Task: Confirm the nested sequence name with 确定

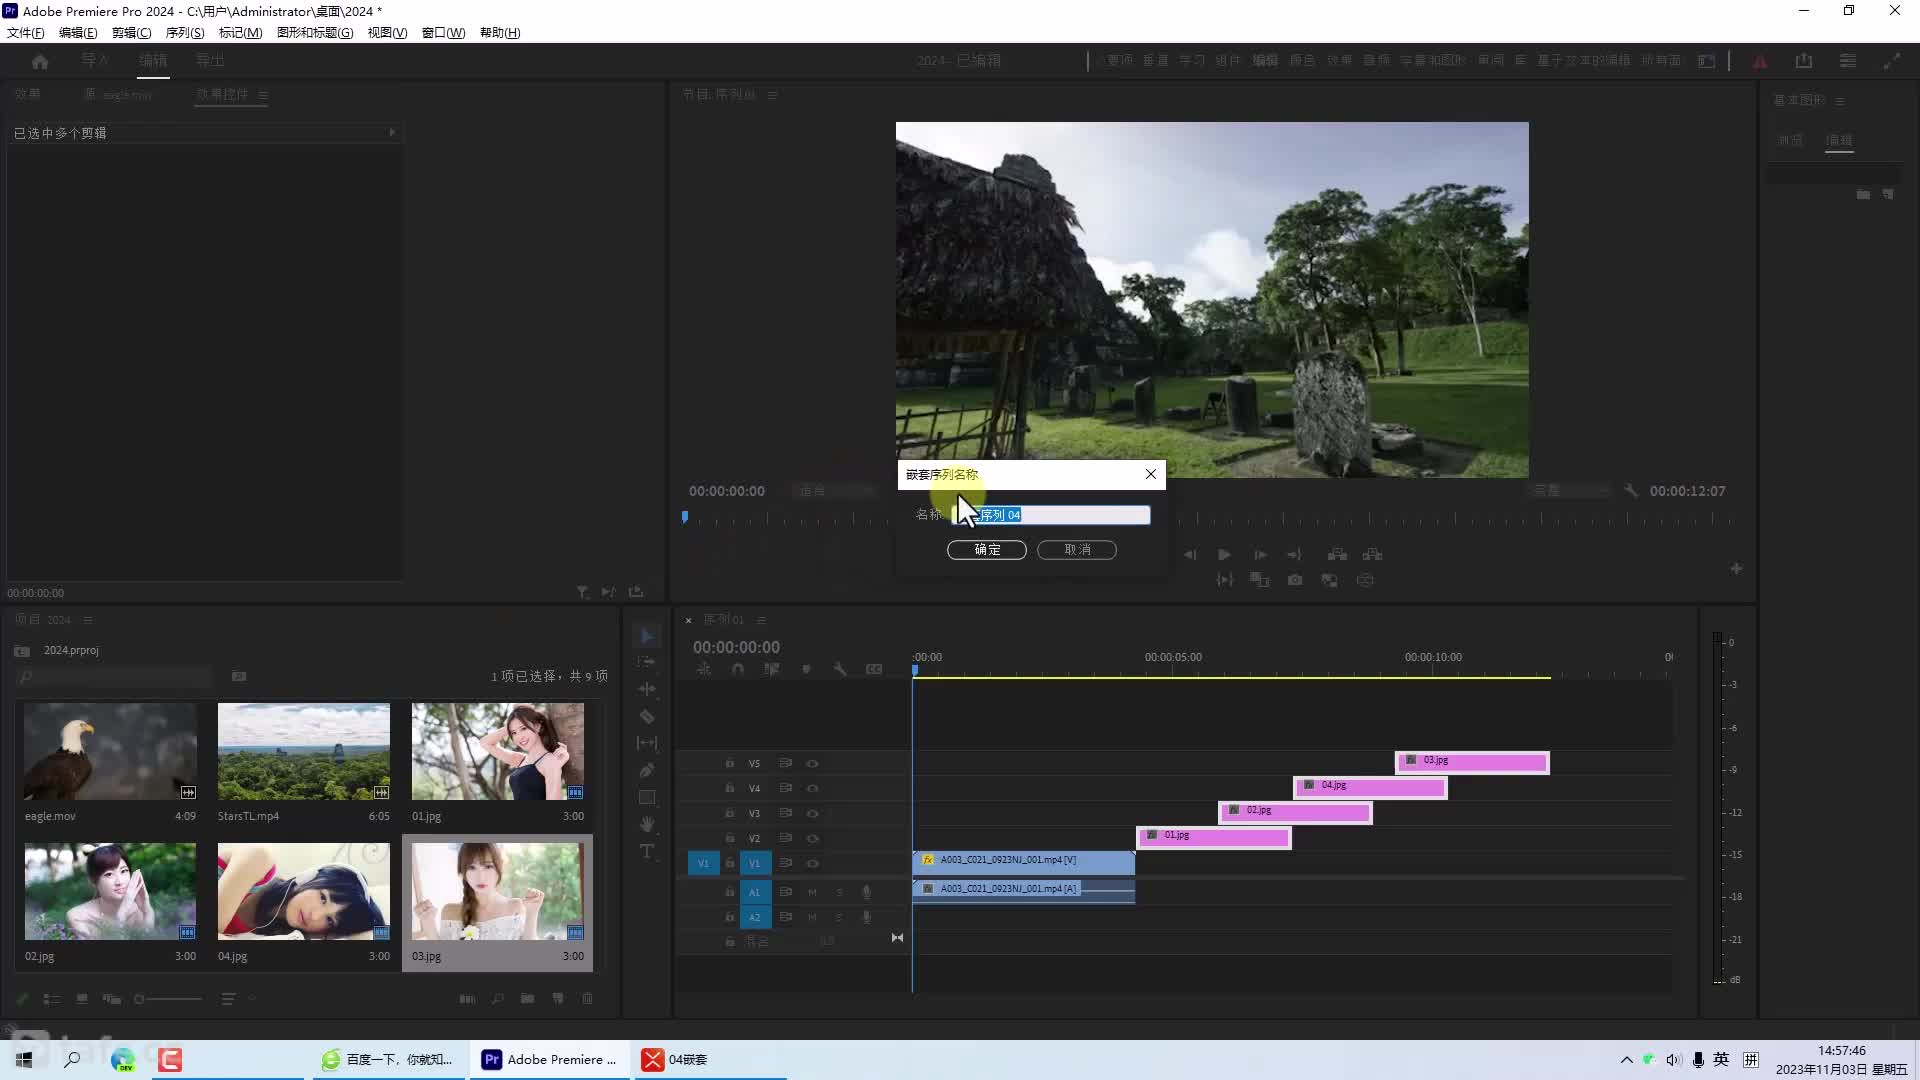Action: click(x=987, y=550)
